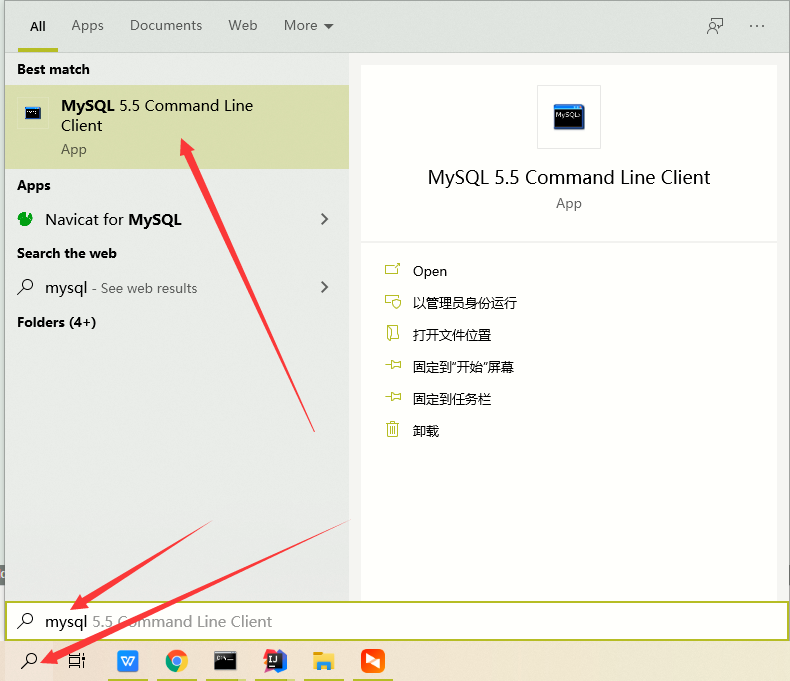Click the open file location icon
The width and height of the screenshot is (790, 681).
[x=392, y=333]
